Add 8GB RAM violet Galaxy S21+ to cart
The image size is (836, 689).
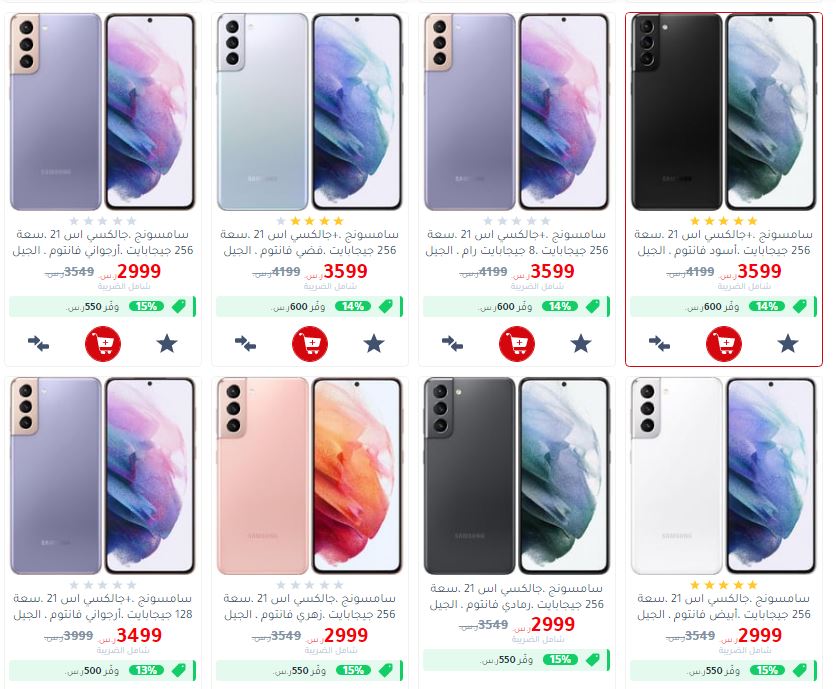coord(517,343)
